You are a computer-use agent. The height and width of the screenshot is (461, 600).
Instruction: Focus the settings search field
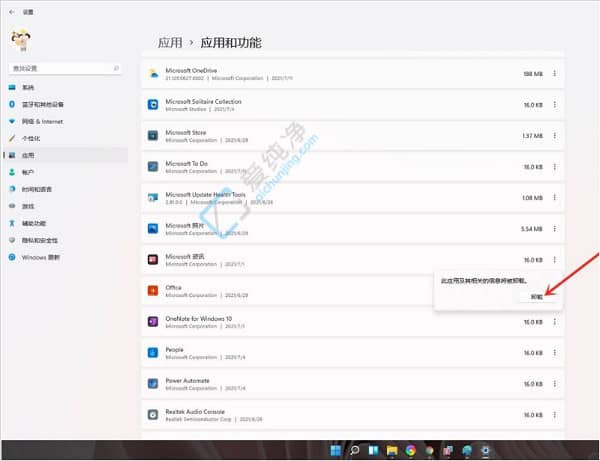coord(65,68)
